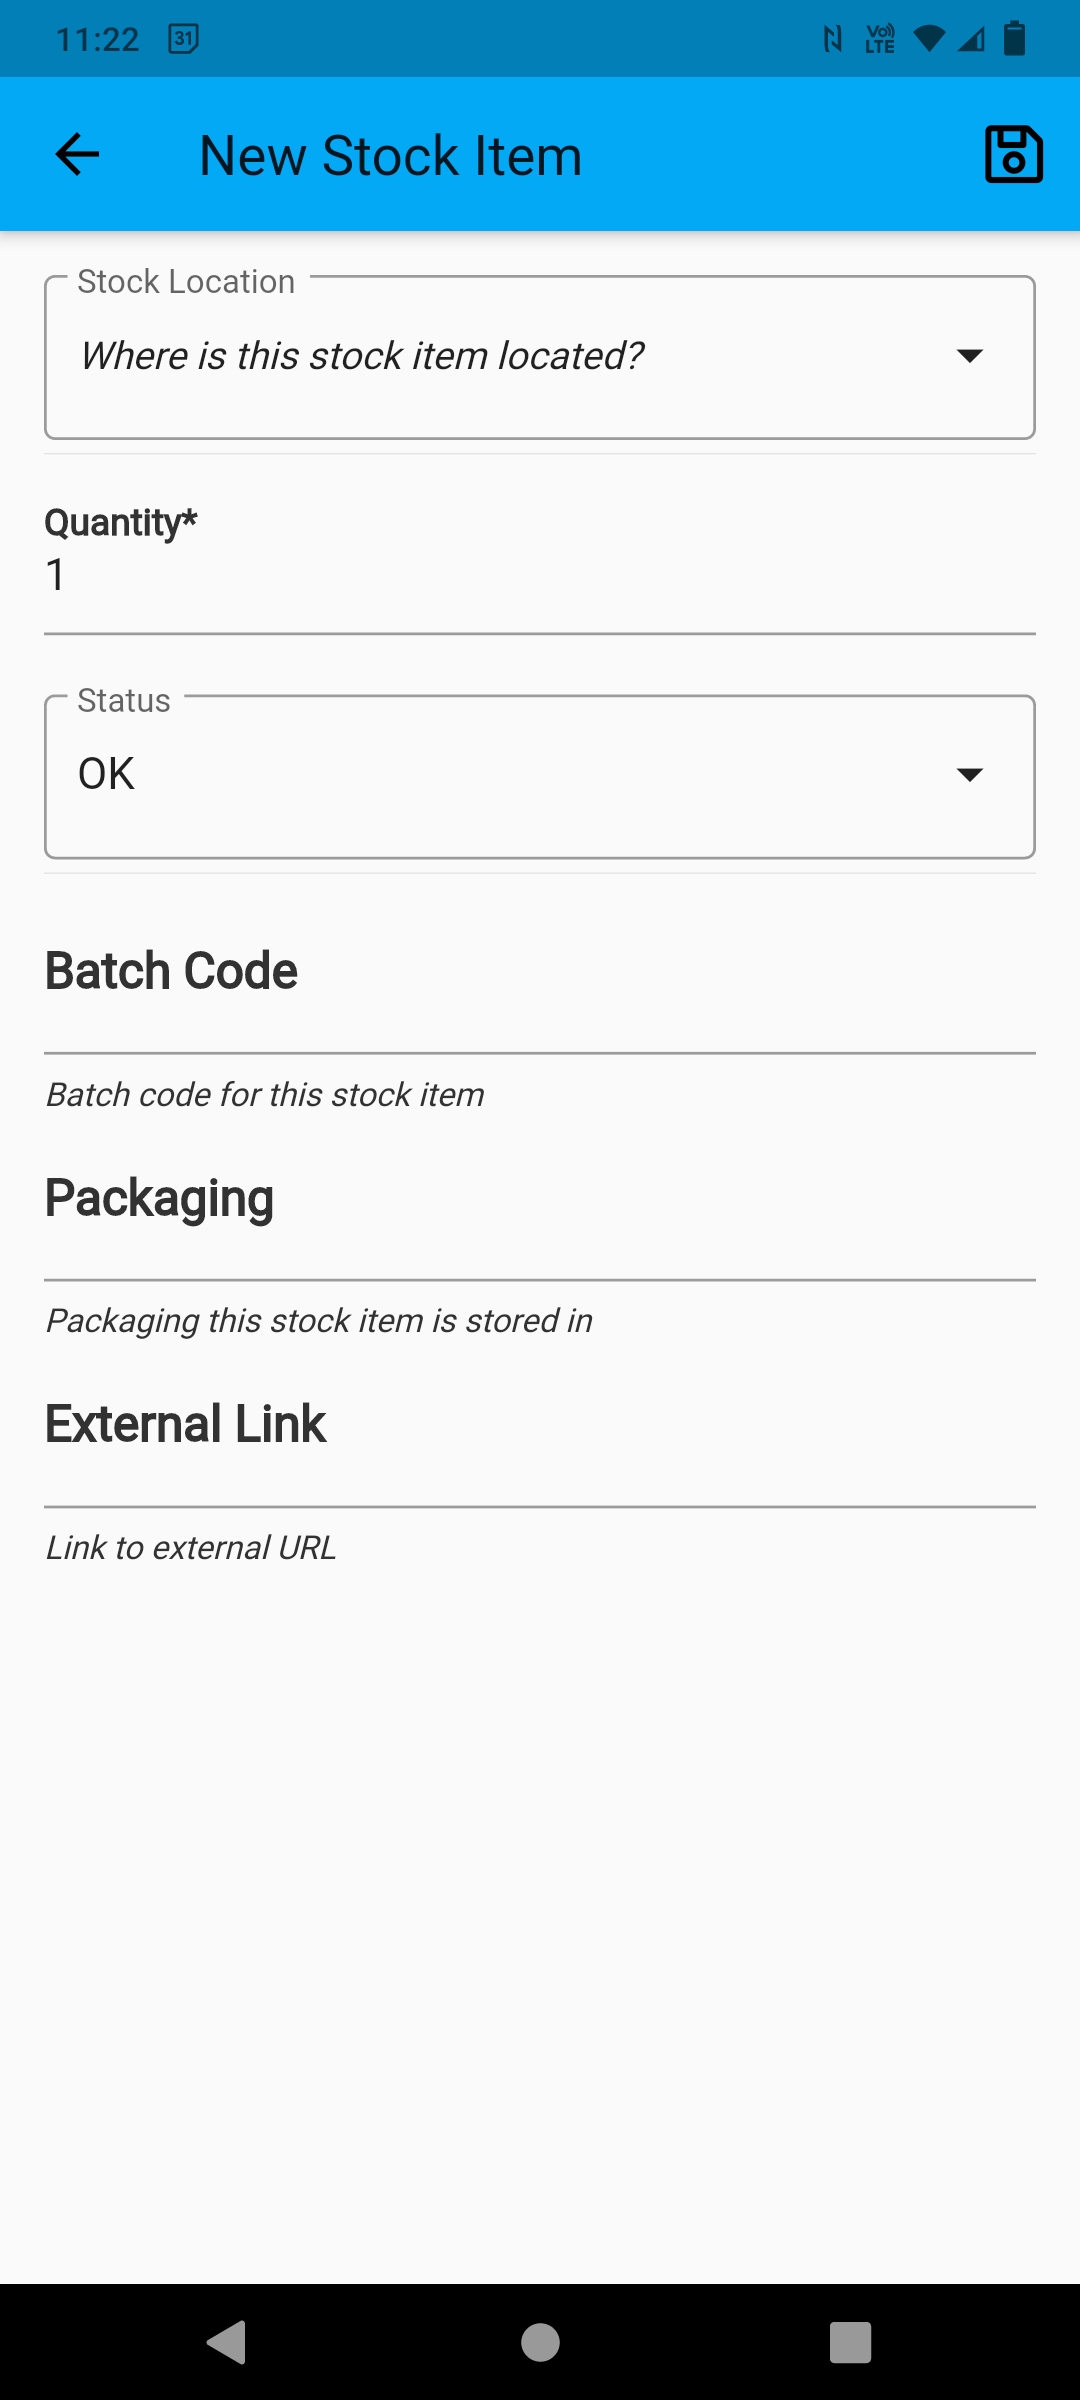This screenshot has height=2400, width=1080.
Task: Tap the status bar clock
Action: click(x=97, y=39)
